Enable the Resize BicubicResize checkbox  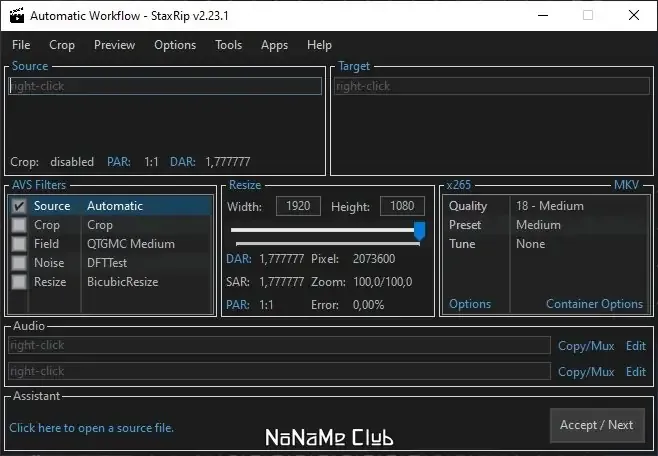(x=19, y=281)
